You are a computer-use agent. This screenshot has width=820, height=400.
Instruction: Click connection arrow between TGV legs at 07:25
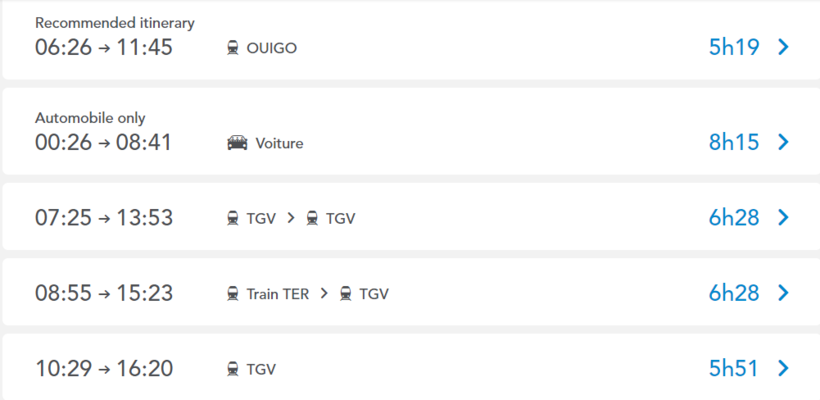(290, 218)
